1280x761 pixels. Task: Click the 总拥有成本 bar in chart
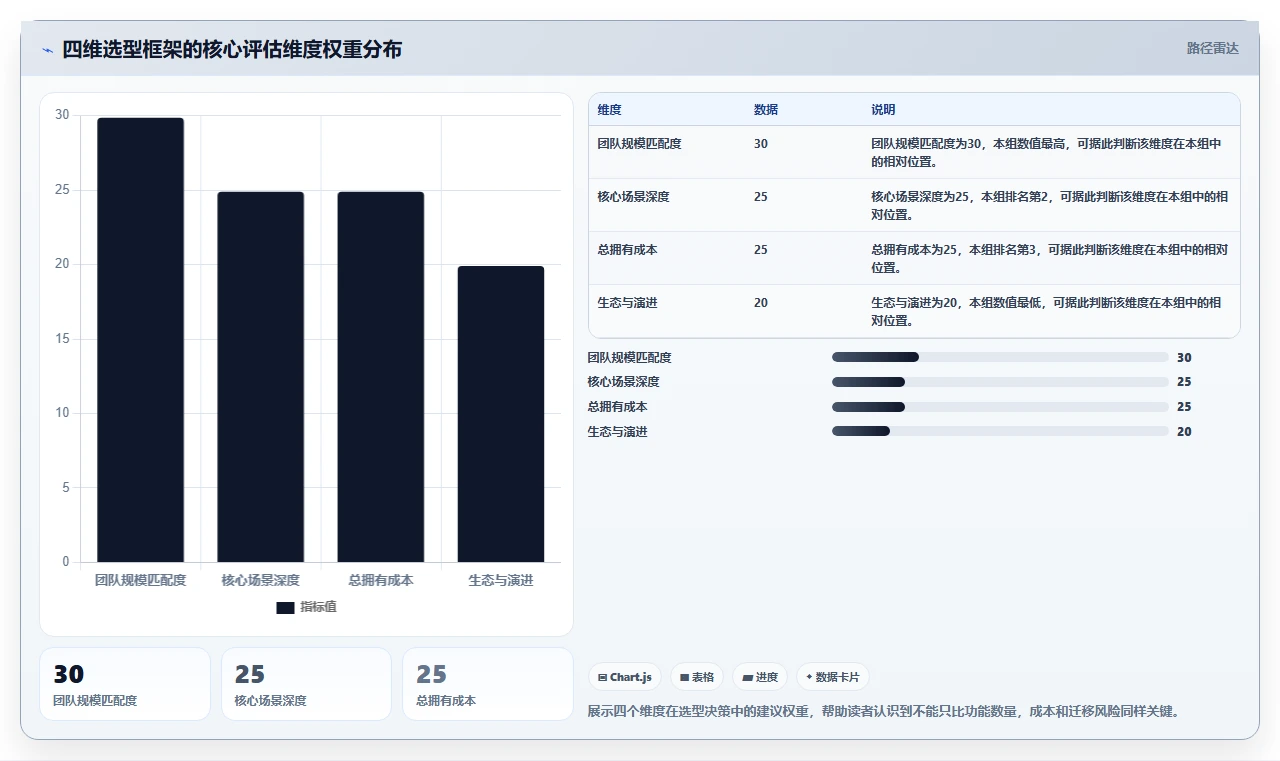point(380,377)
